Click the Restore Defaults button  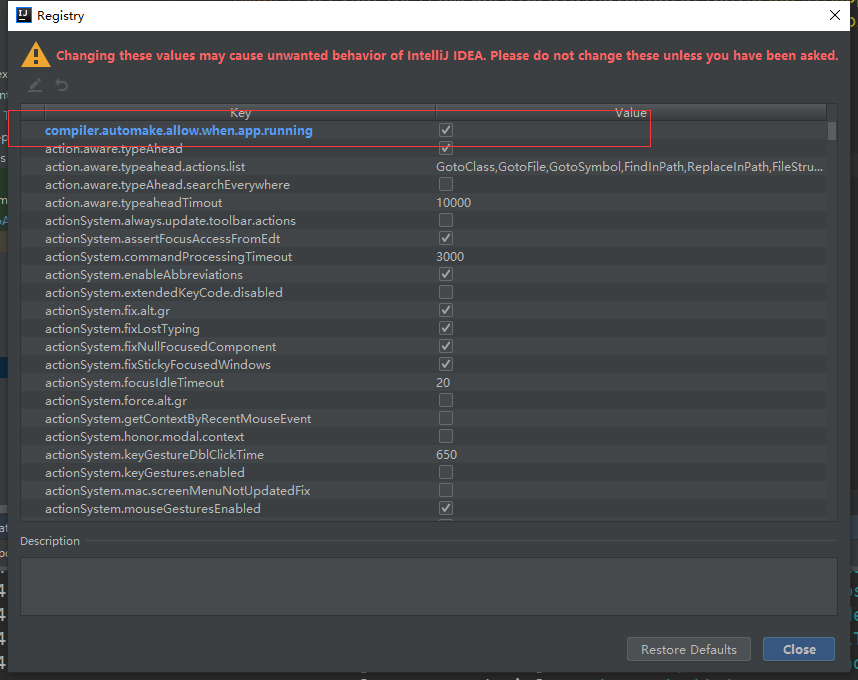(x=688, y=649)
